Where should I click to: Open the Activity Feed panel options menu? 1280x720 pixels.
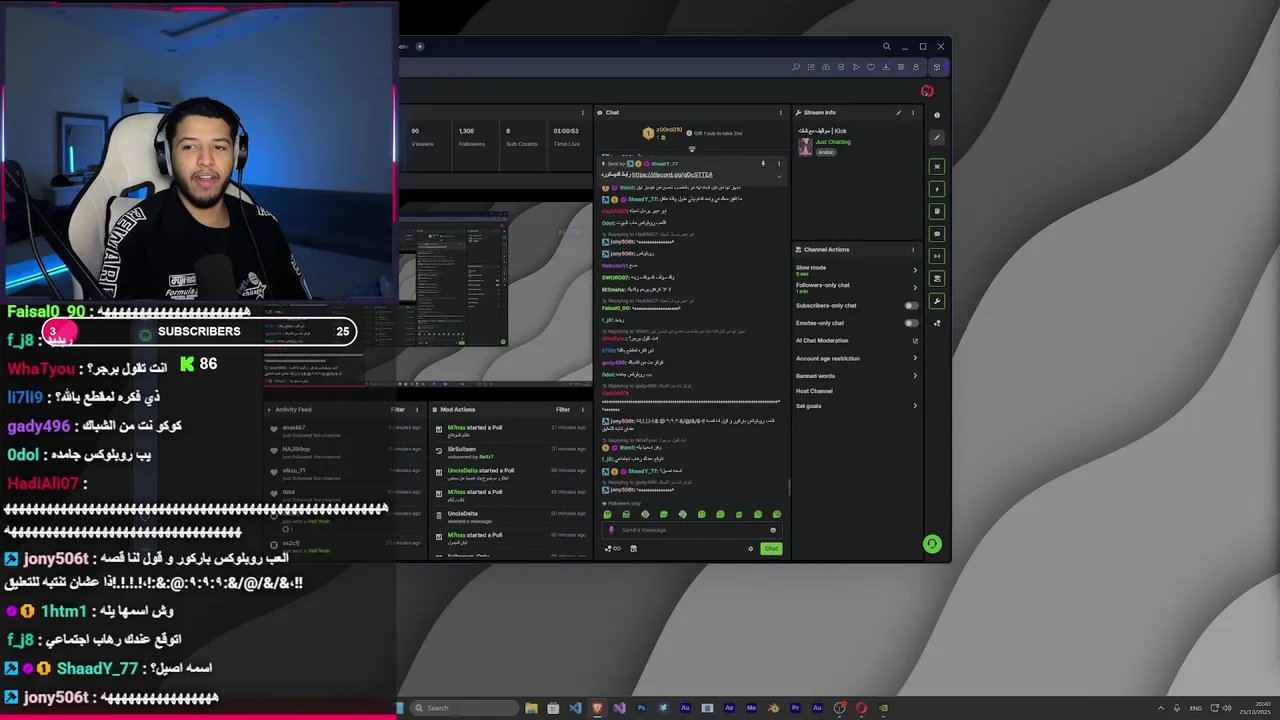417,409
